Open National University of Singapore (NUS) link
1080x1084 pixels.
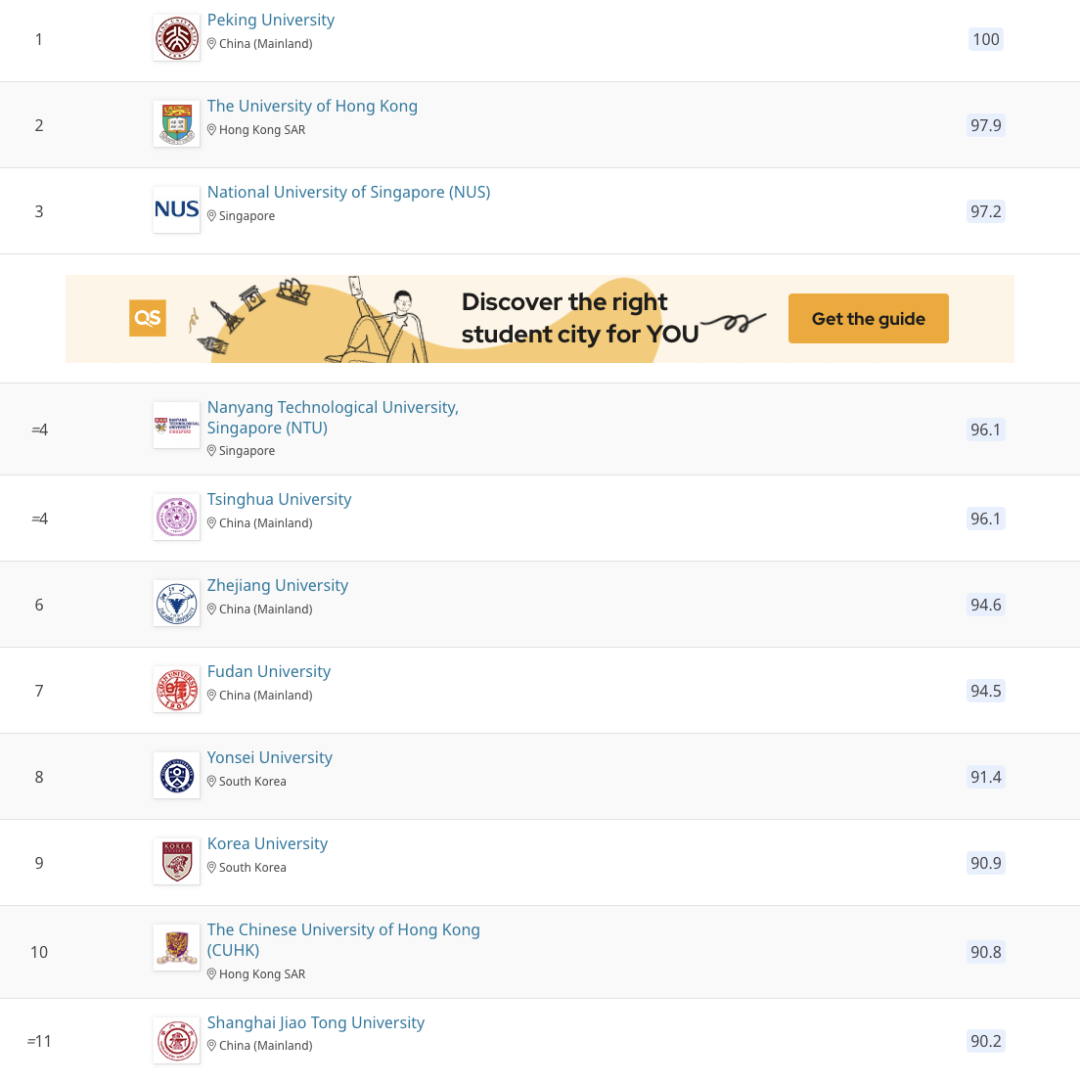[x=348, y=192]
